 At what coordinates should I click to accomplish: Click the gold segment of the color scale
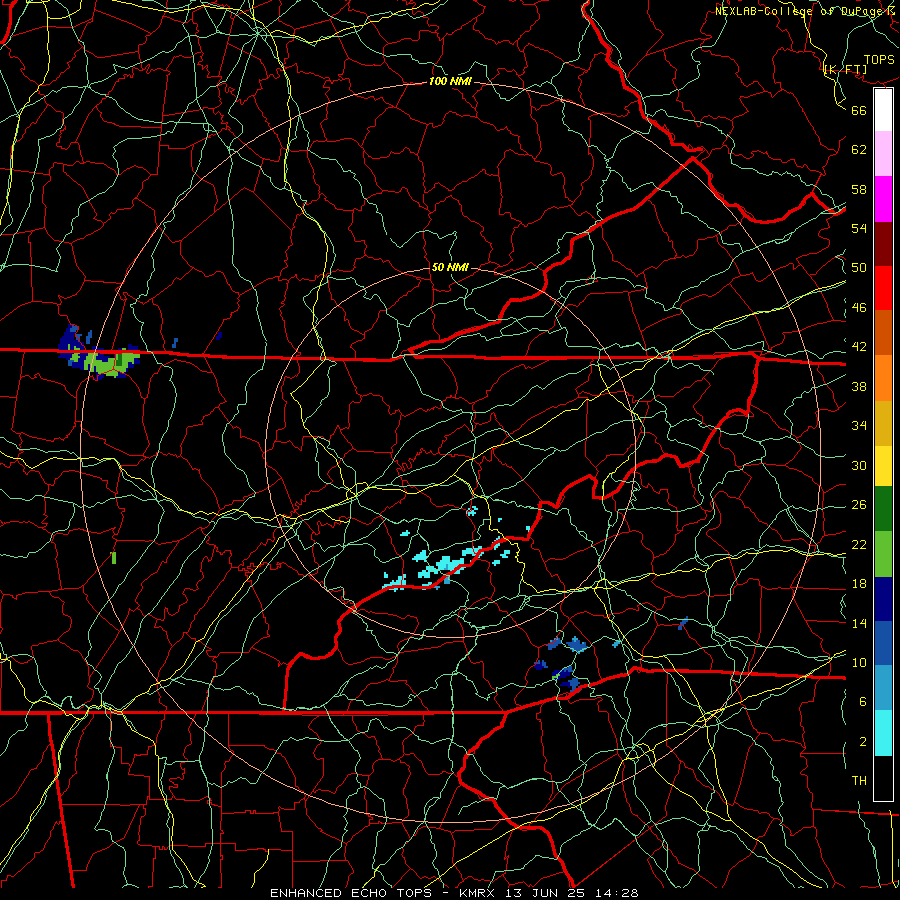coord(883,423)
